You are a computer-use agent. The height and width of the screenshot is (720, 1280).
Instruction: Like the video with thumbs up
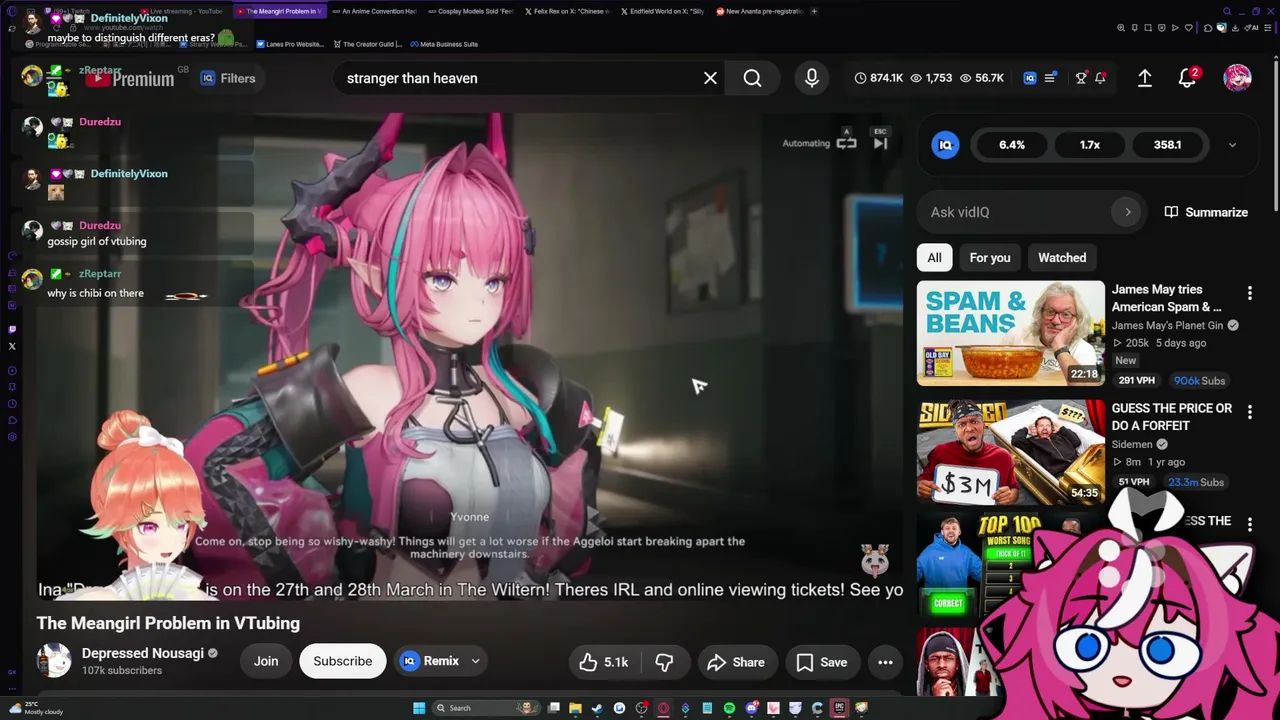click(x=603, y=662)
